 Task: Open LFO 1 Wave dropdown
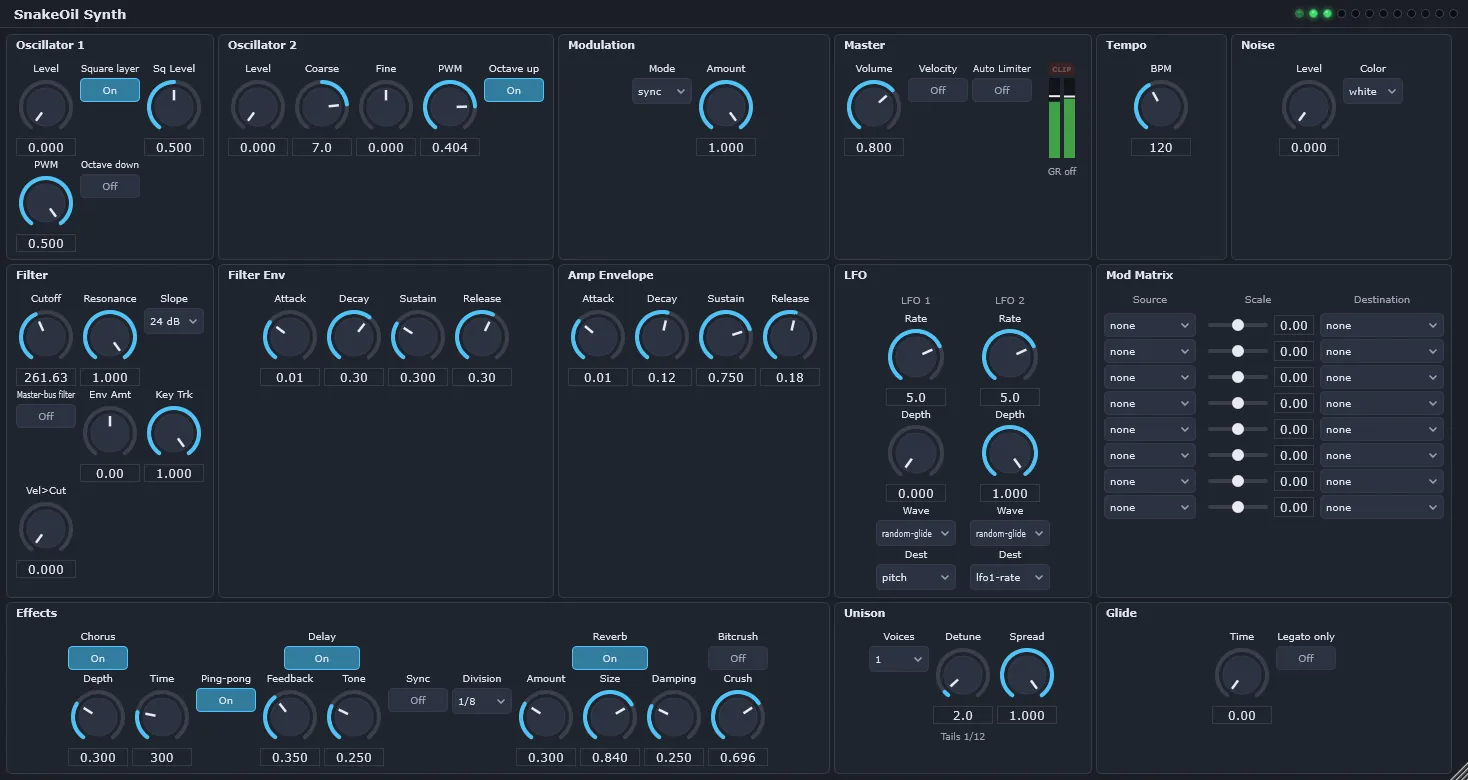tap(916, 533)
